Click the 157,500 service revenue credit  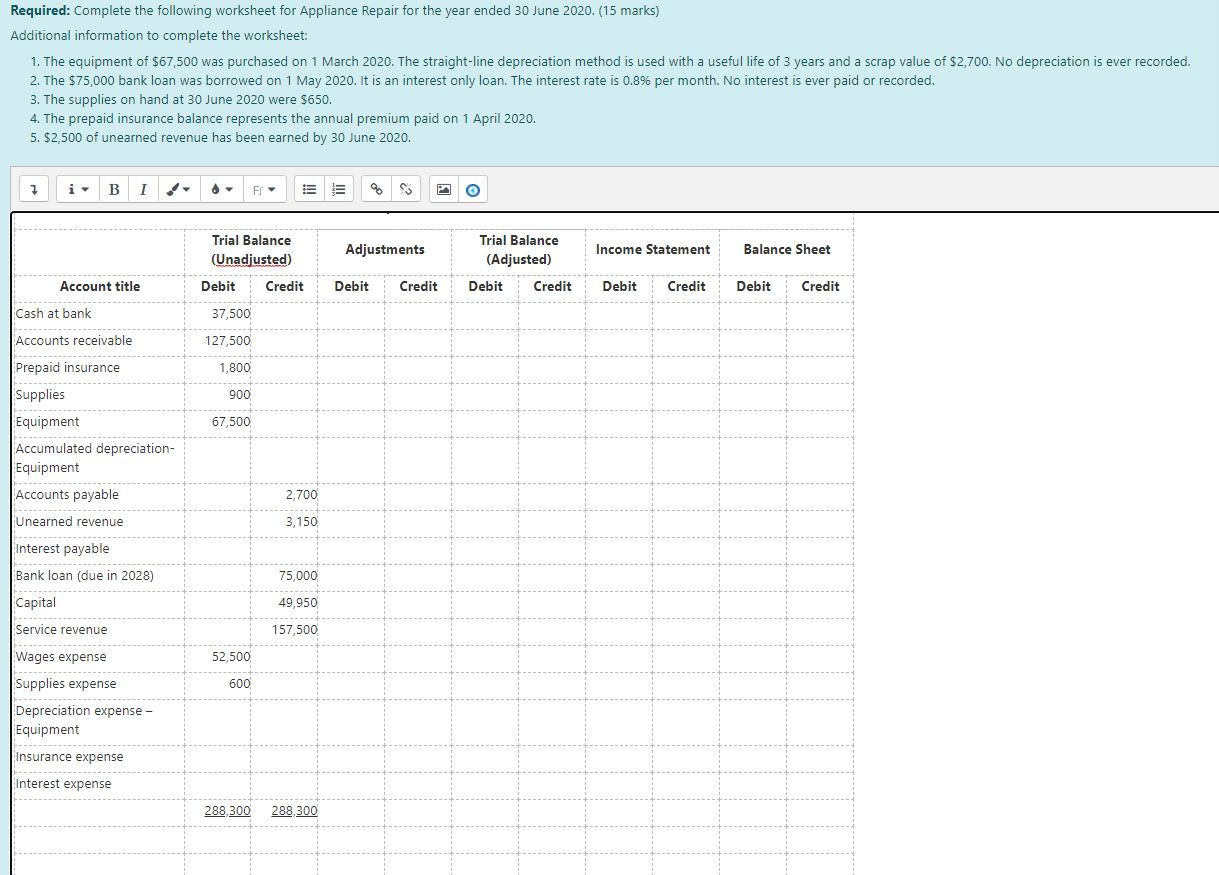coord(294,630)
